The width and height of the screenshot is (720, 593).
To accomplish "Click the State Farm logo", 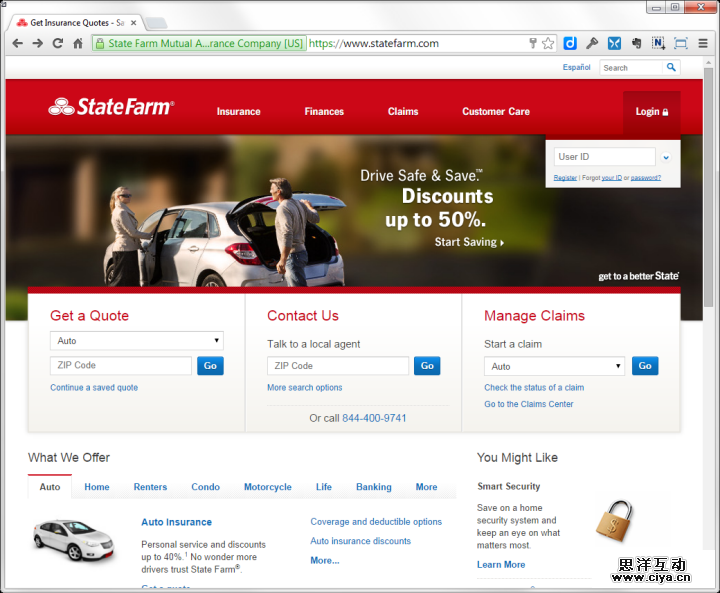I will 111,107.
